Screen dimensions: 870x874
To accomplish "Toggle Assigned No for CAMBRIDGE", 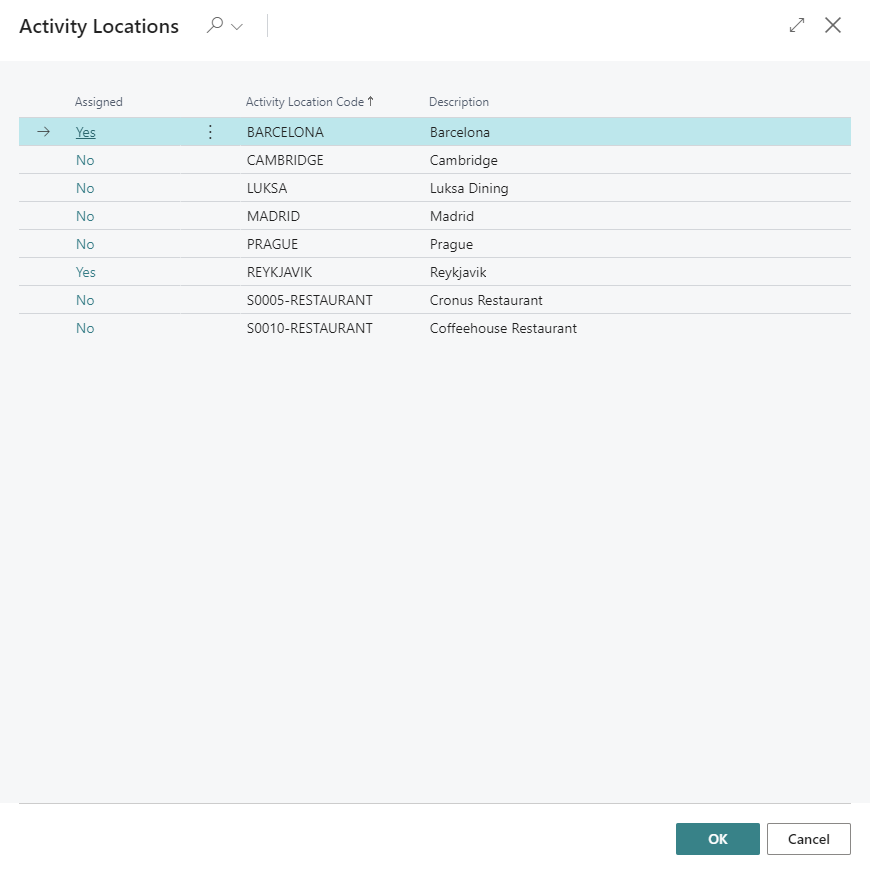I will point(85,160).
